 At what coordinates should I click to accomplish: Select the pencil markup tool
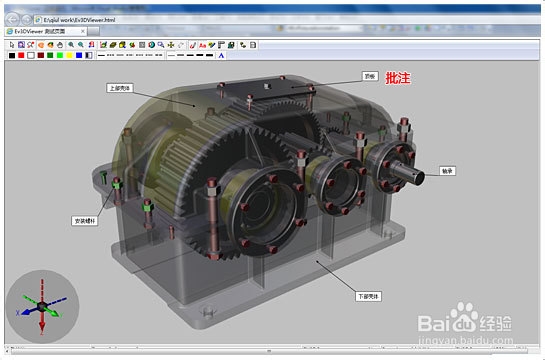pyautogui.click(x=212, y=45)
